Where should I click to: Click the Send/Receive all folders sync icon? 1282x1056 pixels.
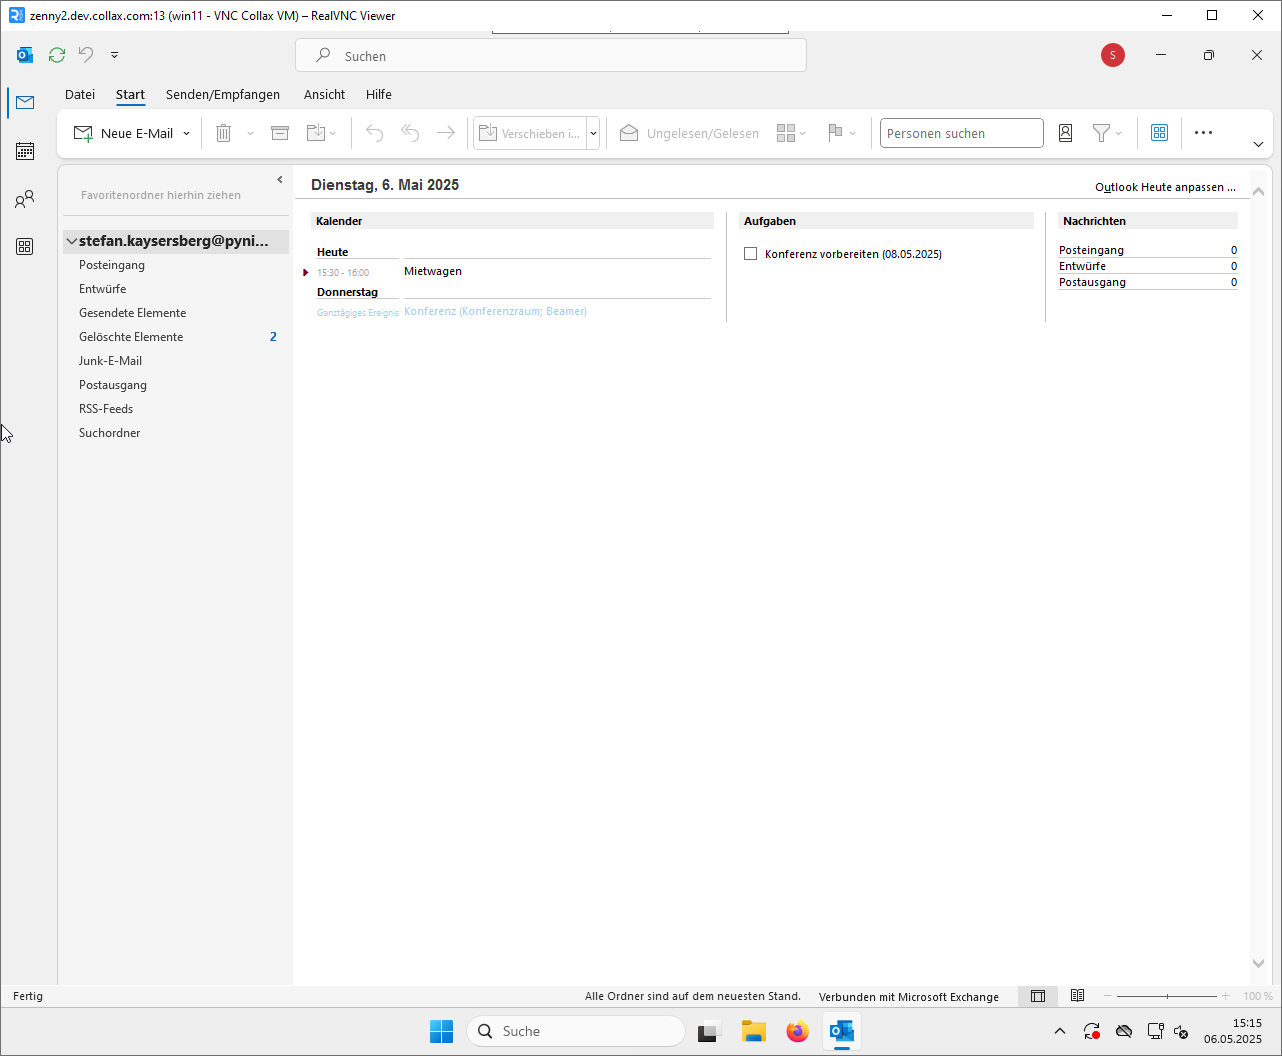57,55
